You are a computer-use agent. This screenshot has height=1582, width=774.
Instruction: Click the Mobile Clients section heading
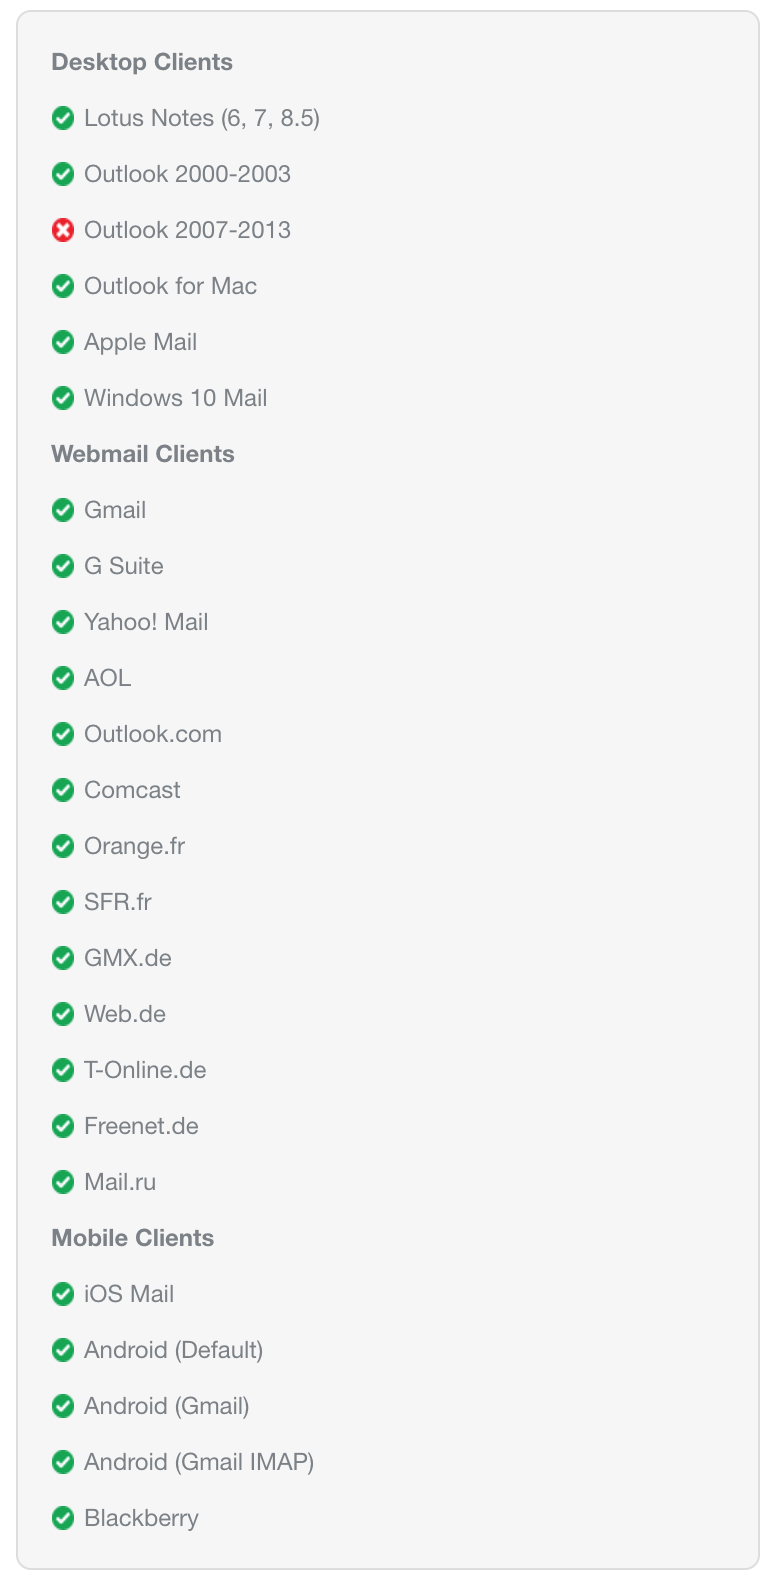tap(133, 1238)
